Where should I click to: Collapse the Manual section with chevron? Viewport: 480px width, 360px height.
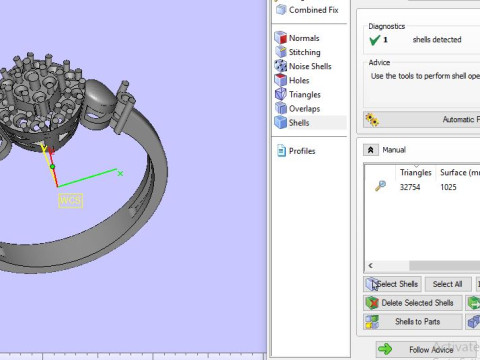click(371, 150)
